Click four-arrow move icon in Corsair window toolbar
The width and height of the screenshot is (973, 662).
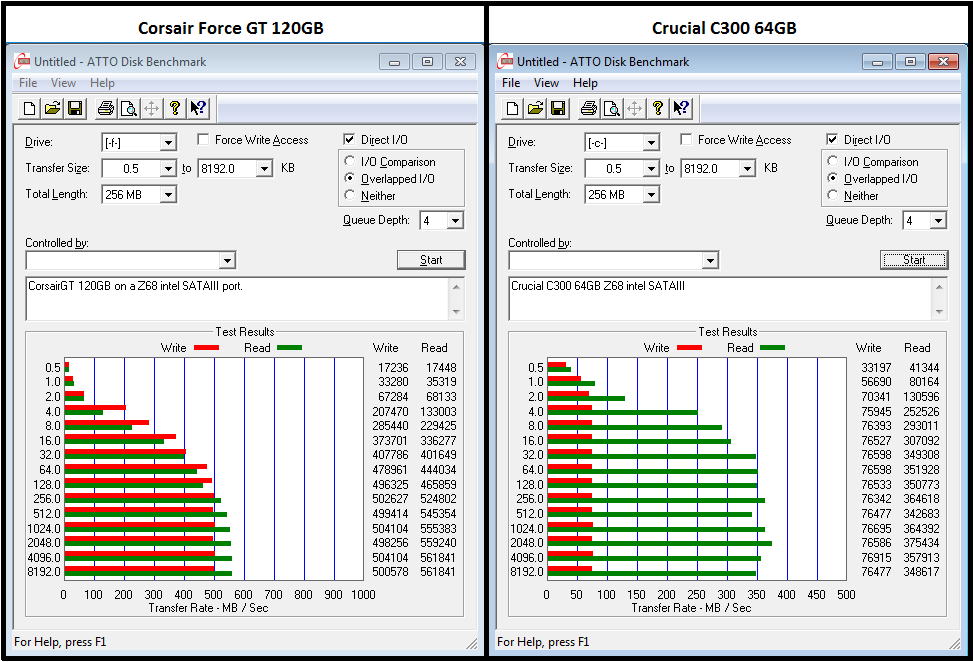[x=151, y=109]
